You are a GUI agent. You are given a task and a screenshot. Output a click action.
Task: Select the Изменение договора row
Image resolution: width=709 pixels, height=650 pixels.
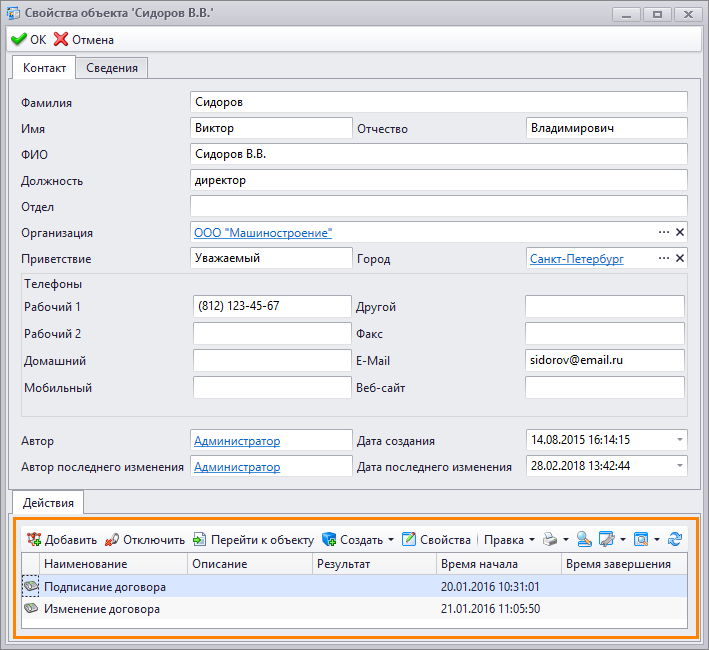[354, 609]
